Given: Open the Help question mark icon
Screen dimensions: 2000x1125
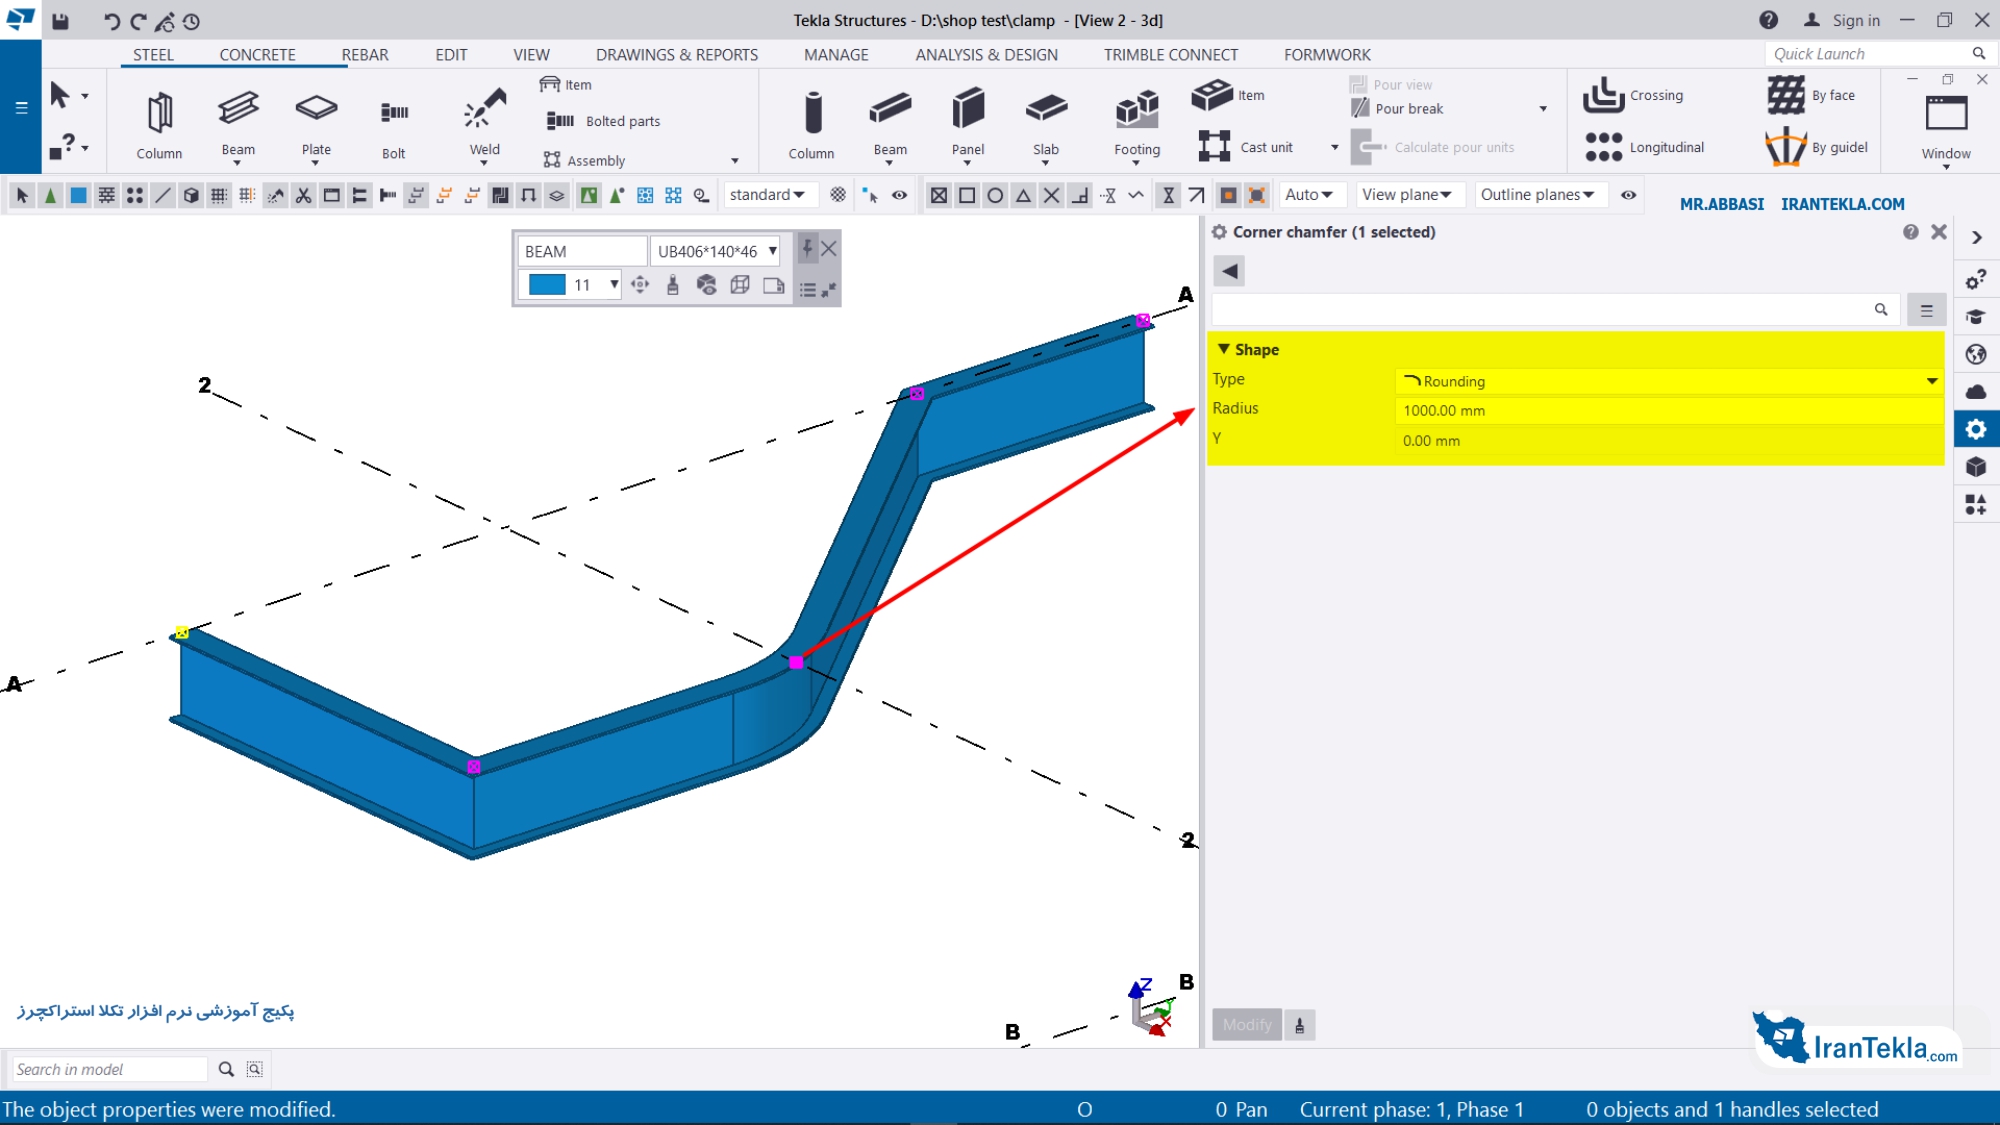Looking at the screenshot, I should pyautogui.click(x=1768, y=20).
